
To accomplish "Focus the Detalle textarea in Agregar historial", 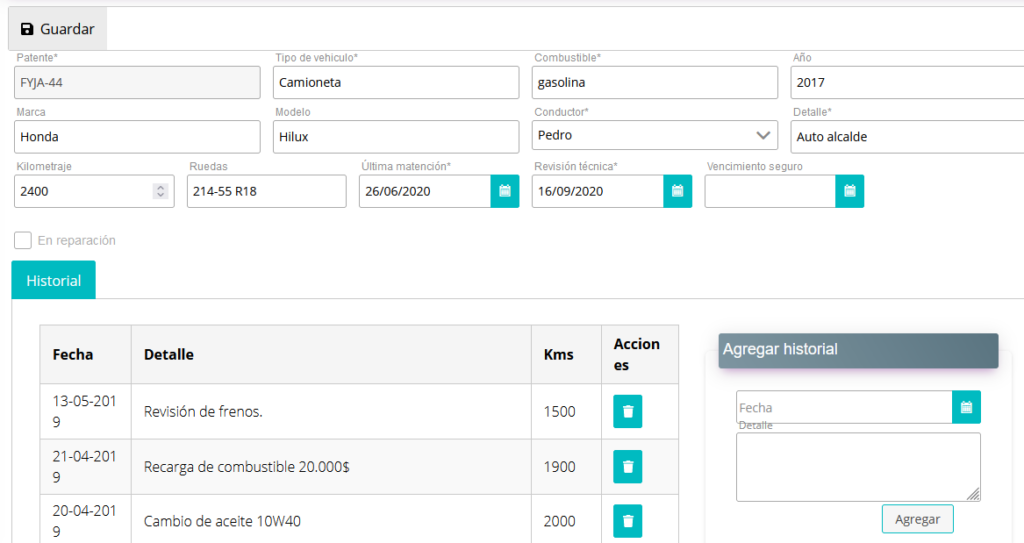I will [x=858, y=467].
